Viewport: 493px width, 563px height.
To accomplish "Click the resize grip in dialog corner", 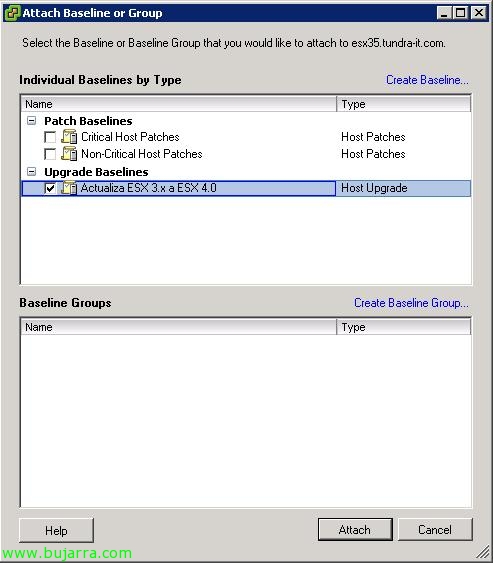I will (484, 552).
